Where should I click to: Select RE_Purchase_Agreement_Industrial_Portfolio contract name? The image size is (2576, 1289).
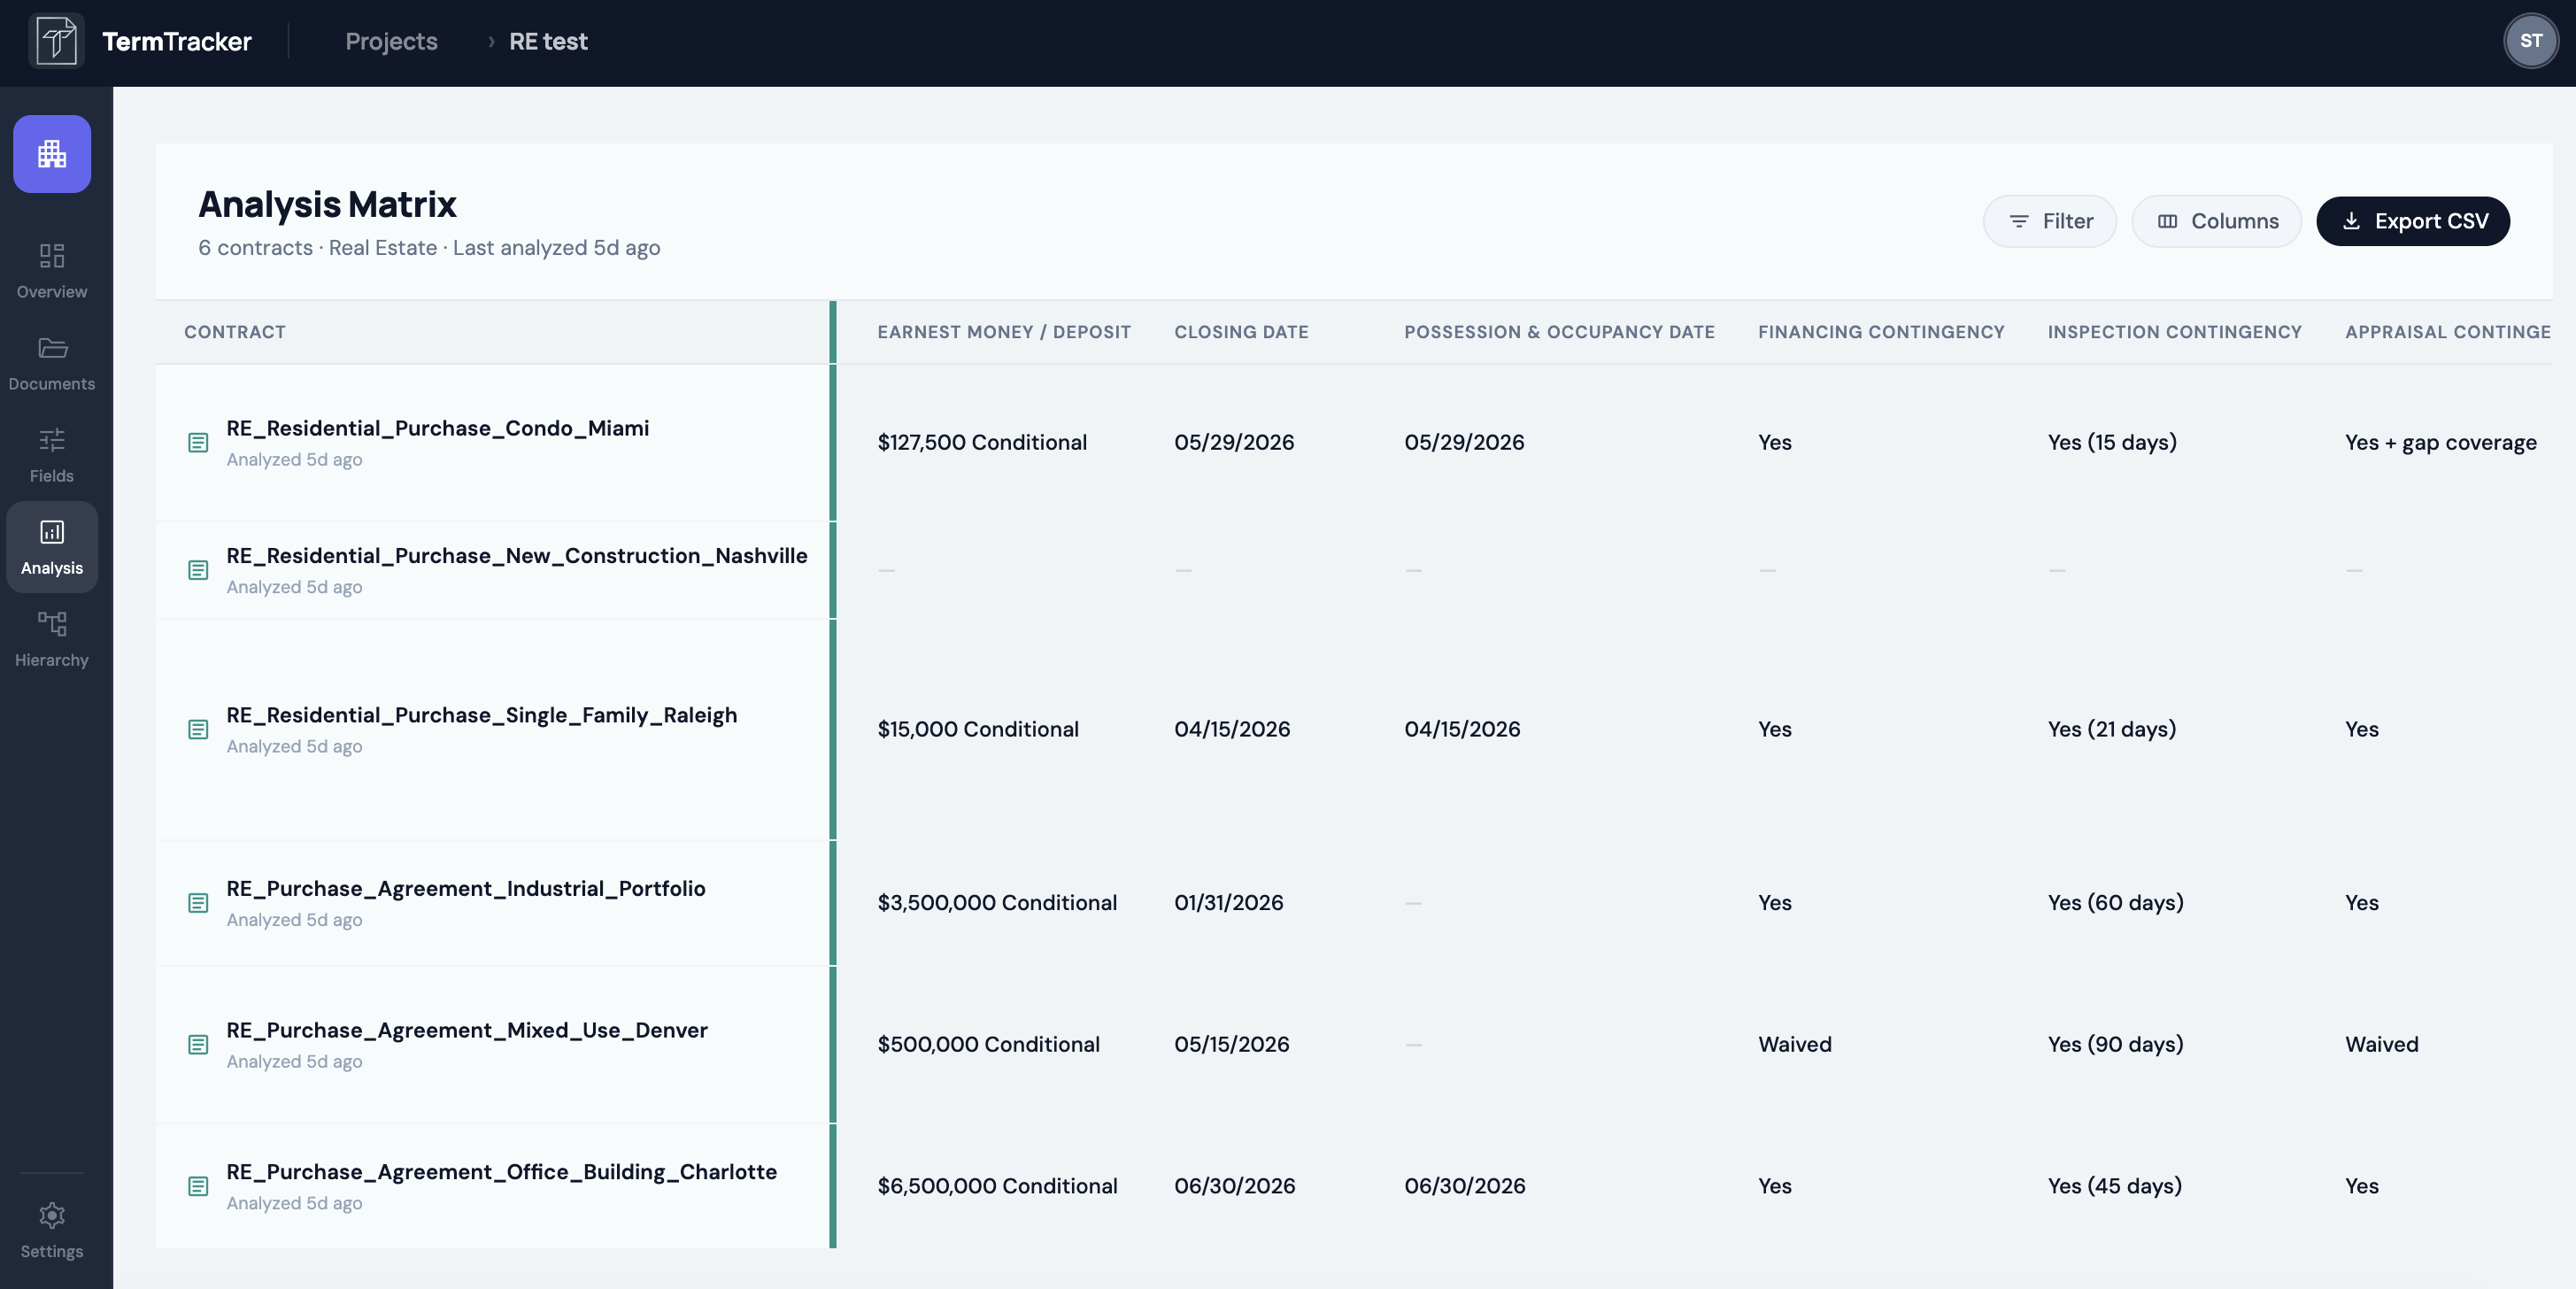coord(466,888)
